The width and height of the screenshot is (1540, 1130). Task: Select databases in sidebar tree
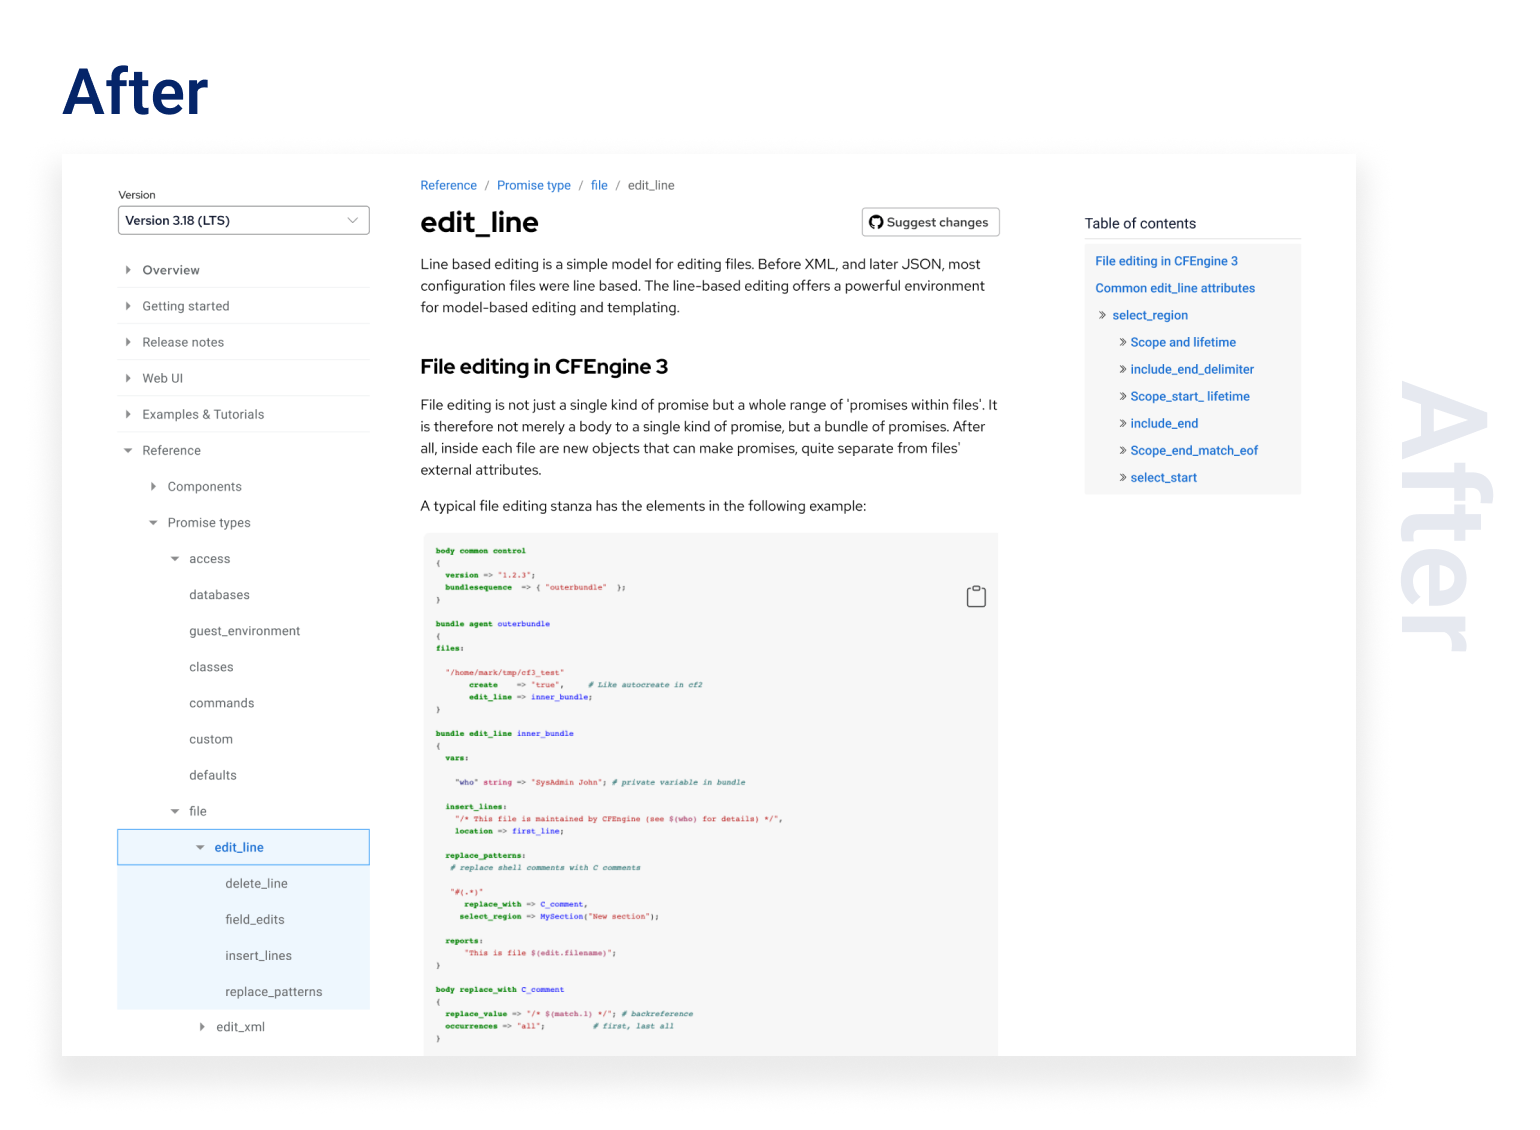click(x=219, y=595)
